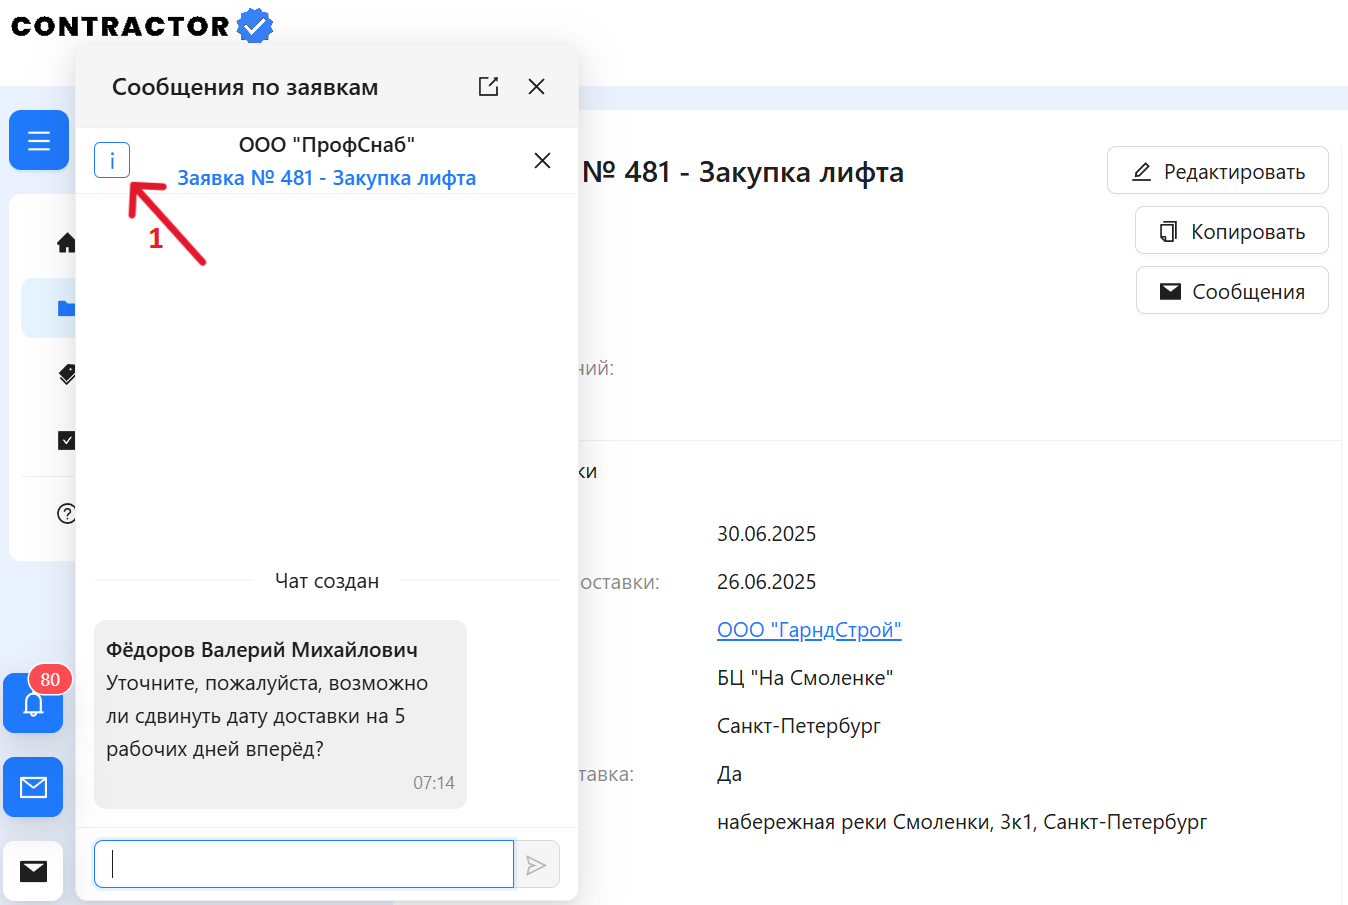Click the date 26.06.2025
The height and width of the screenshot is (905, 1348).
(766, 582)
